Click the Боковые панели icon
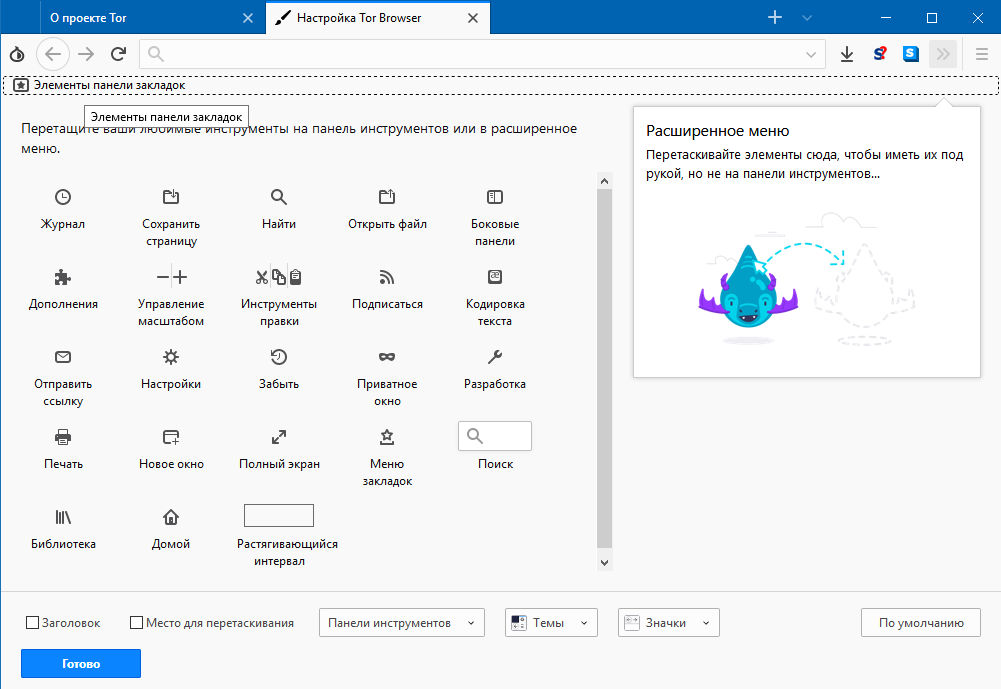The width and height of the screenshot is (1001, 689). pyautogui.click(x=495, y=197)
